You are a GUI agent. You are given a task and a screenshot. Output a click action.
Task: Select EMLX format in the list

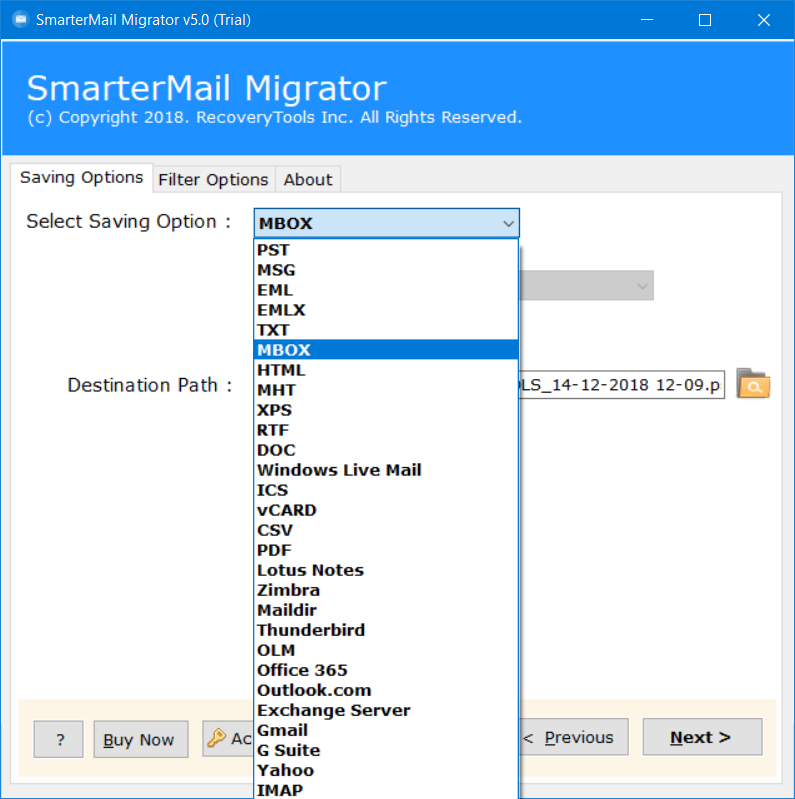(386, 310)
